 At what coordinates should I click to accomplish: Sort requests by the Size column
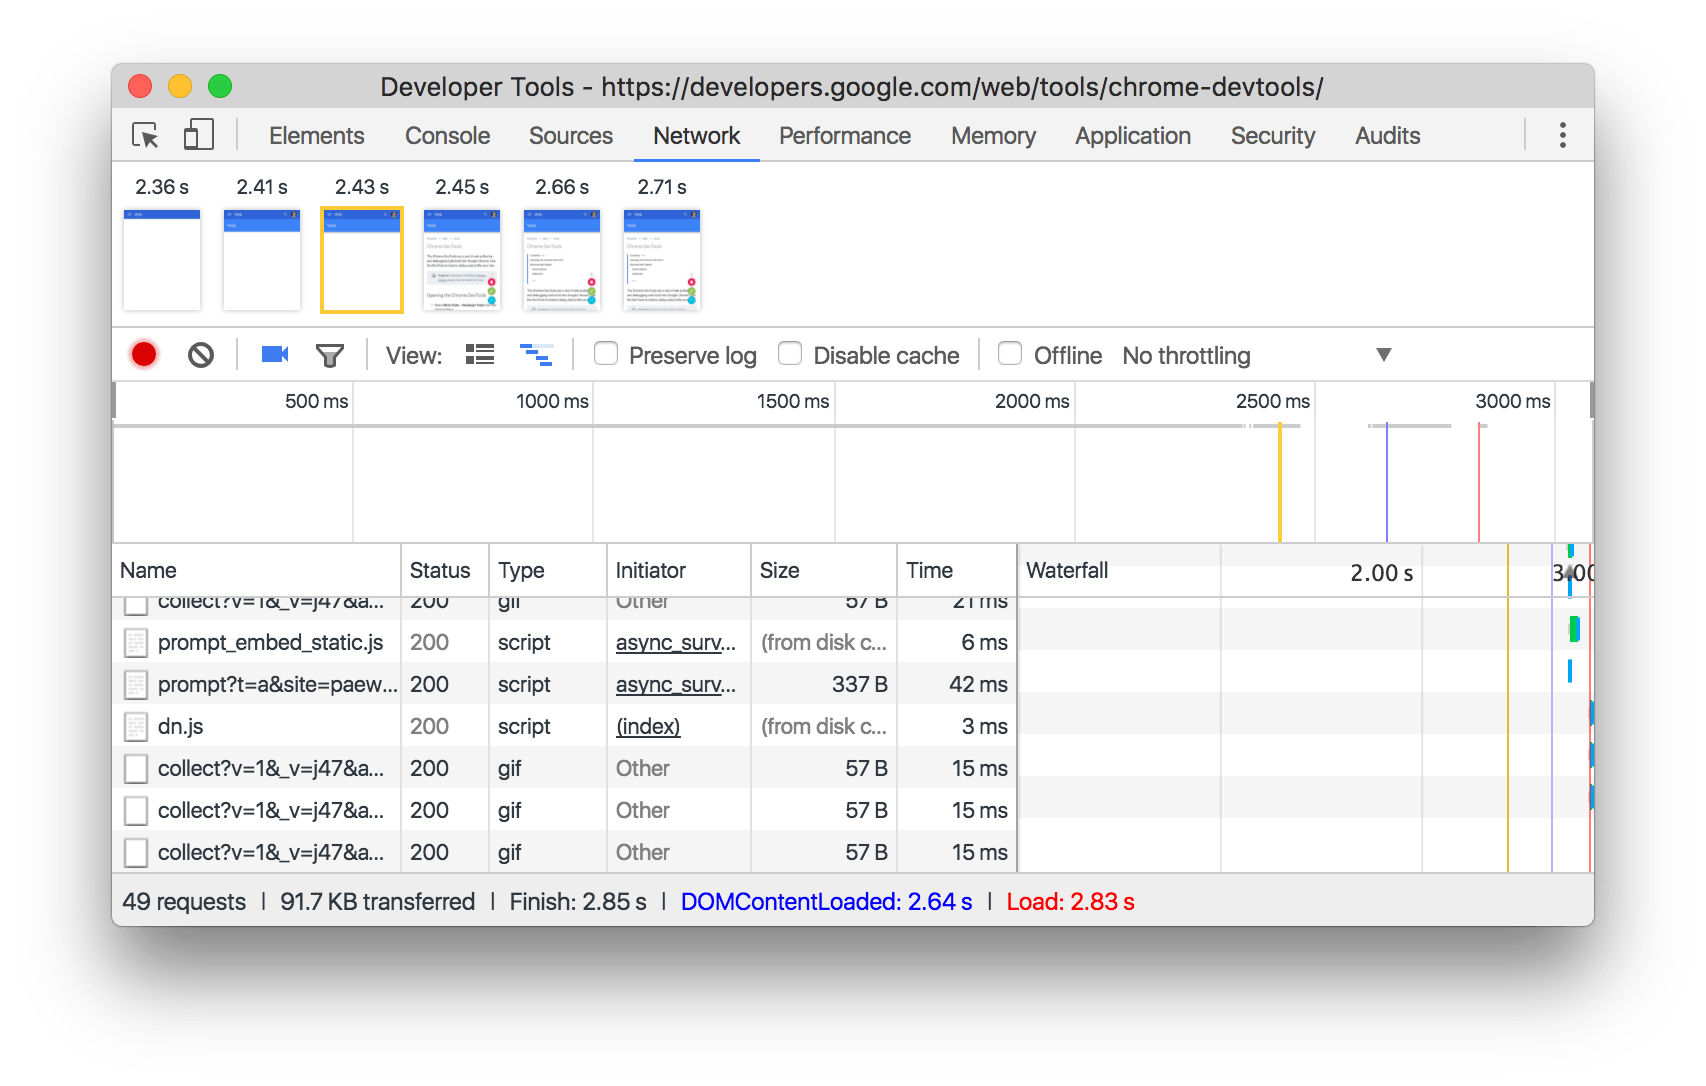tap(780, 571)
